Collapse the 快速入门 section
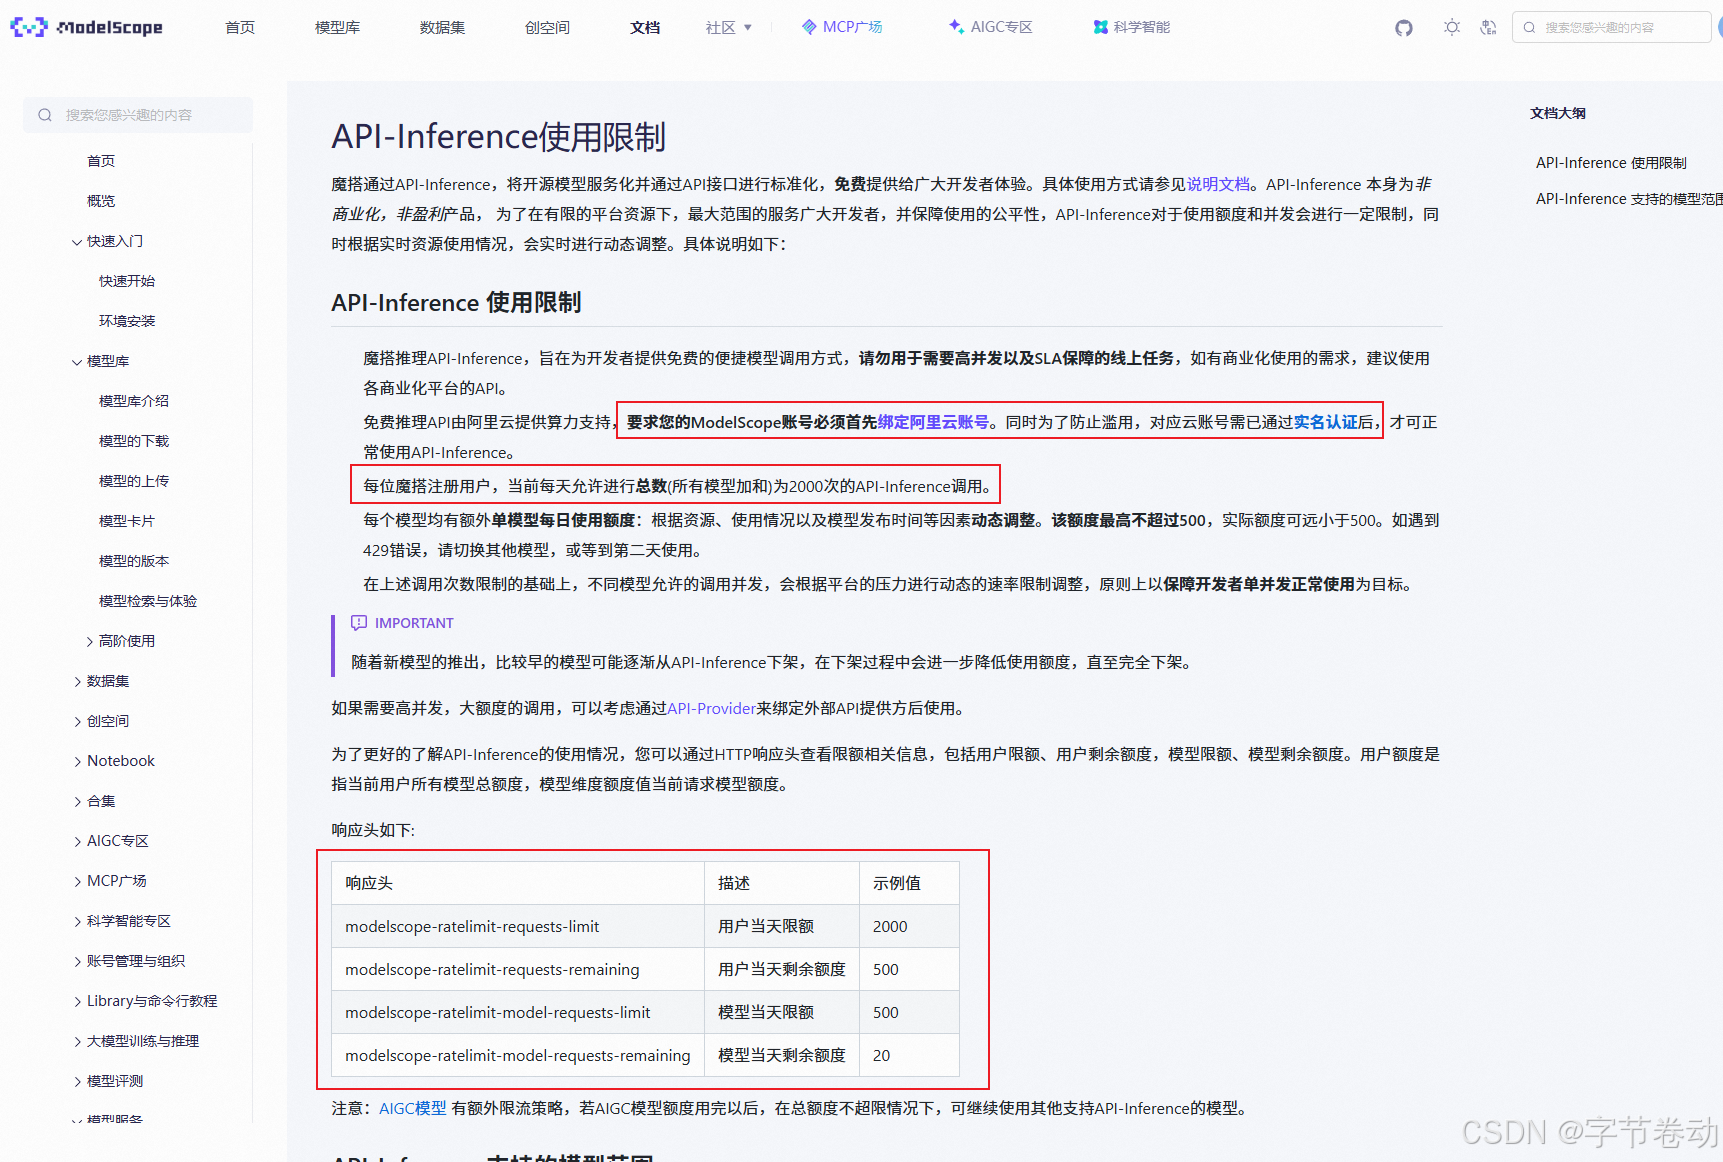The height and width of the screenshot is (1162, 1723). point(77,241)
